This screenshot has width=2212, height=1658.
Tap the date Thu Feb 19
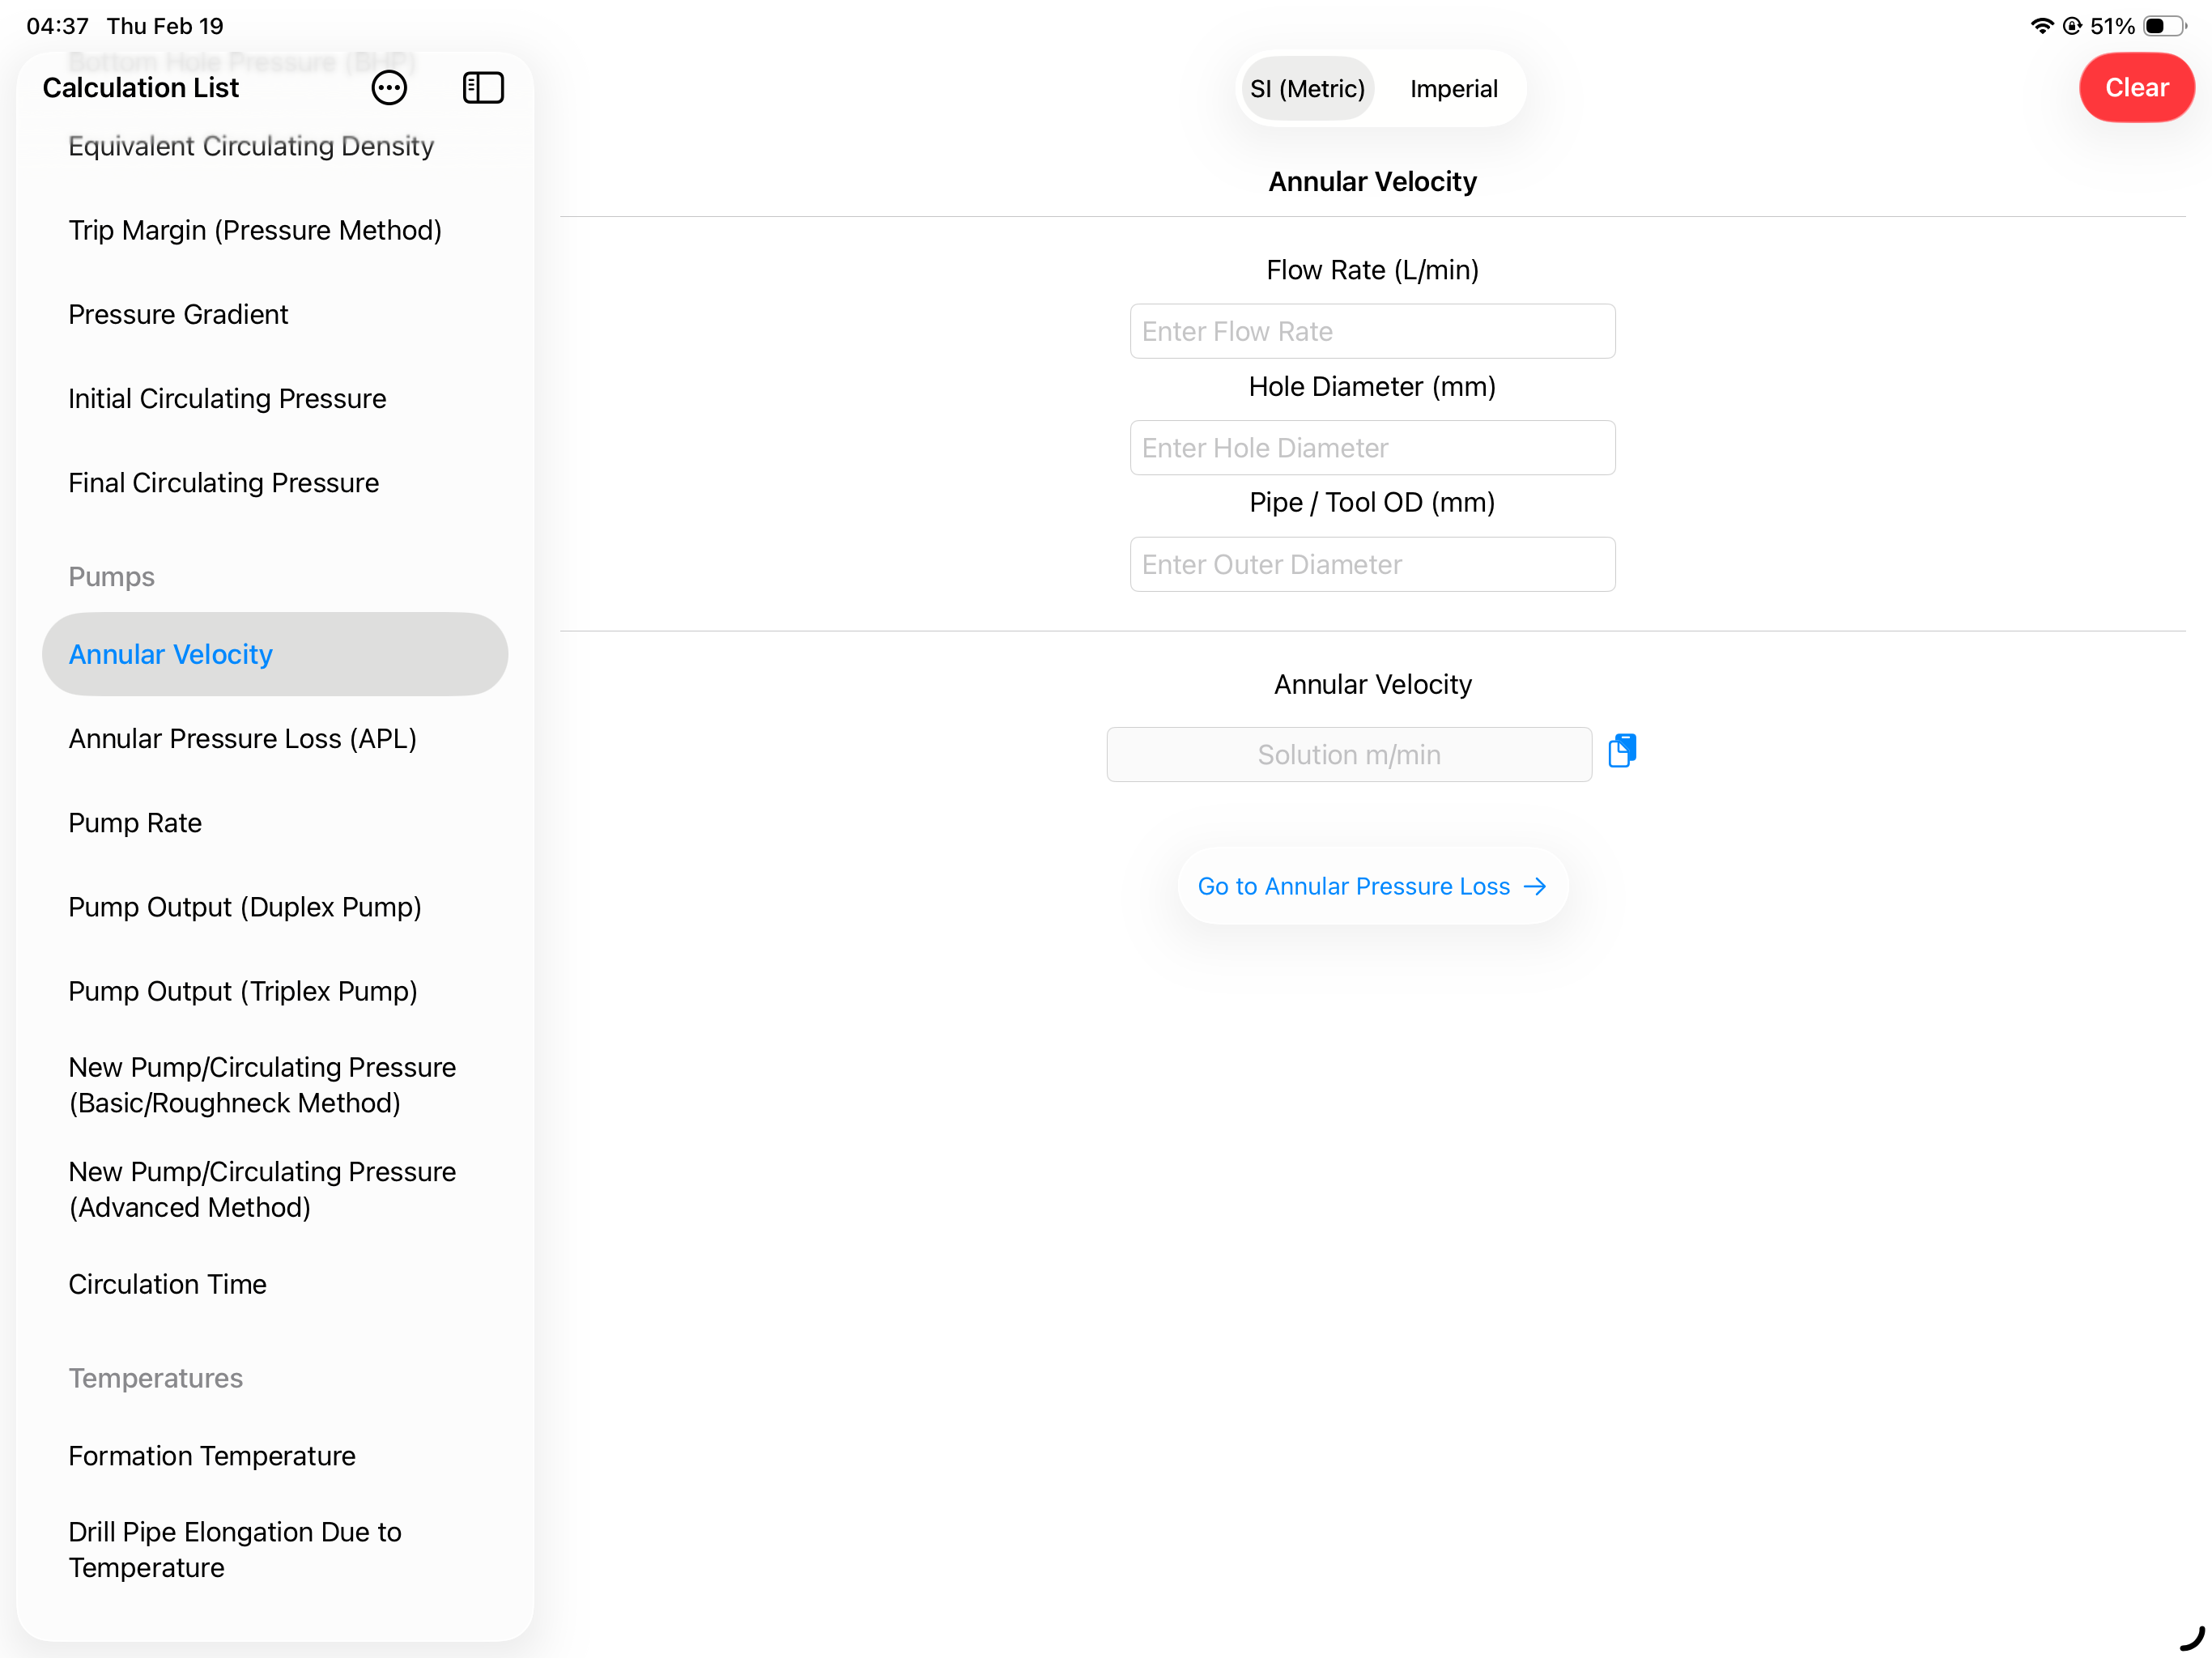point(165,26)
